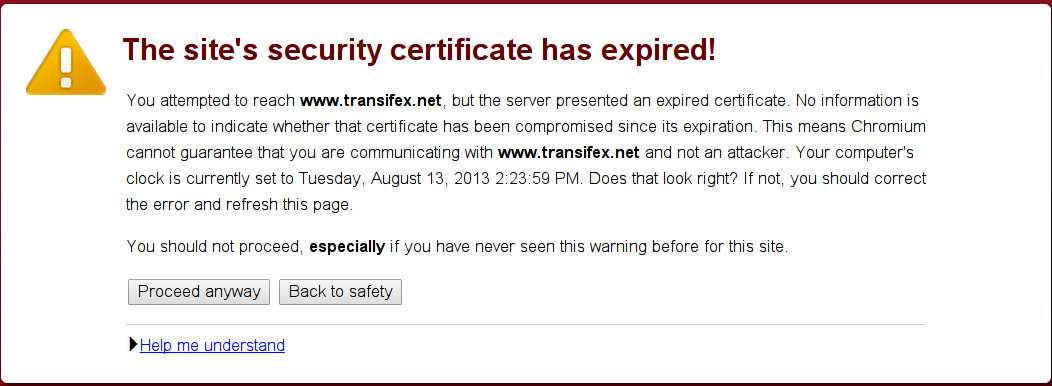The height and width of the screenshot is (386, 1052).
Task: Click the horizontal divider above Help link
Action: (527, 324)
